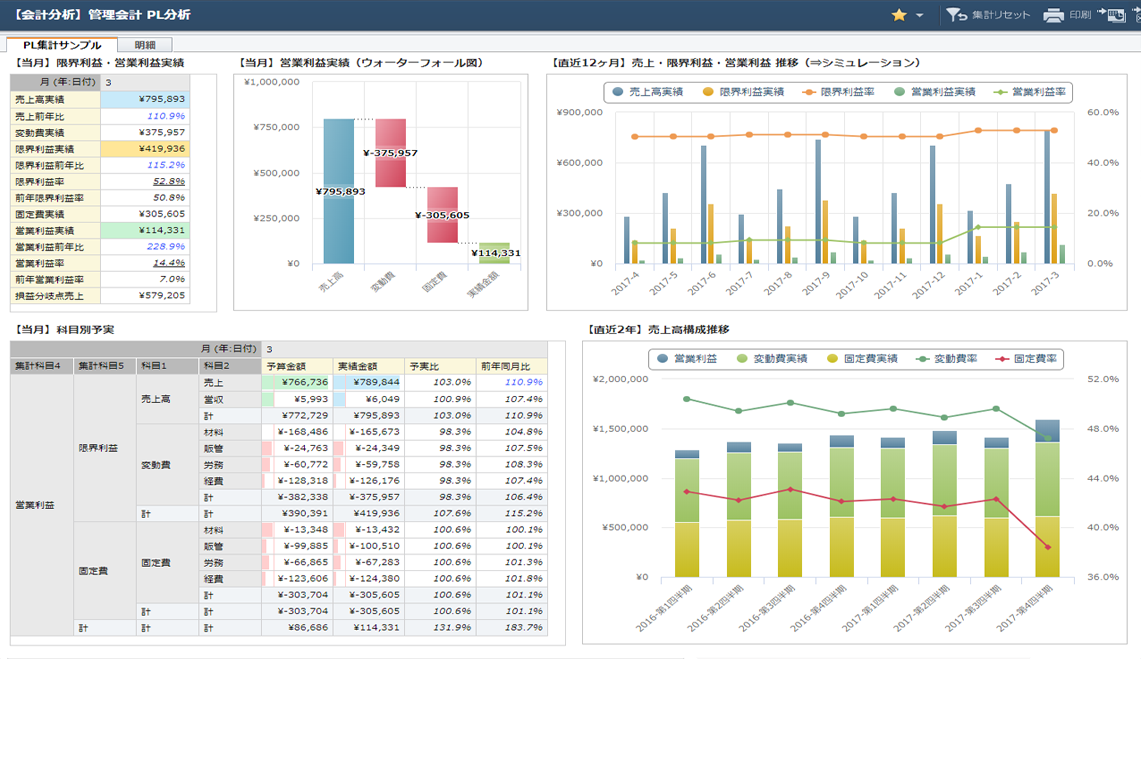Click the ¥789,844 売上 actual cell
The width and height of the screenshot is (1142, 766).
click(x=369, y=382)
